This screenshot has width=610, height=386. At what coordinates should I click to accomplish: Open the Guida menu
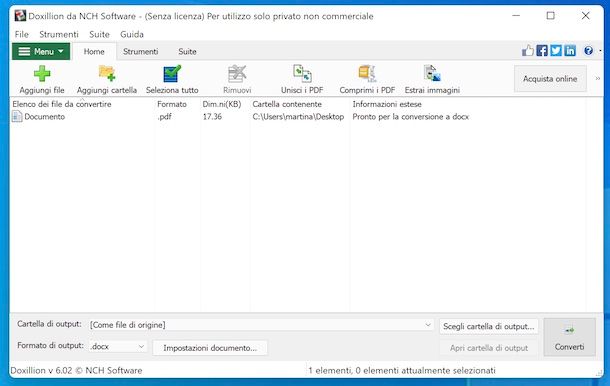click(132, 34)
